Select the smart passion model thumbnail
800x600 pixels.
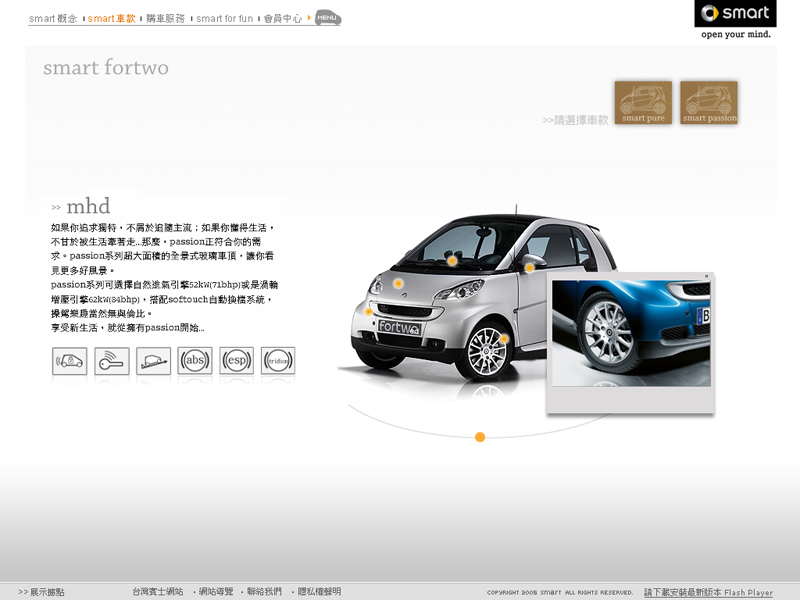(x=709, y=103)
